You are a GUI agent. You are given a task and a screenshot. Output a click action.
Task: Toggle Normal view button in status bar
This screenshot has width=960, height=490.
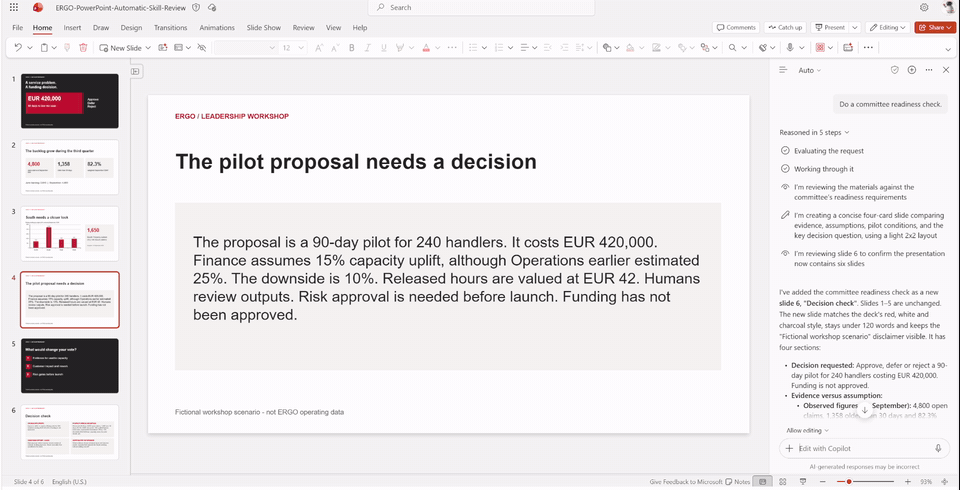762,482
